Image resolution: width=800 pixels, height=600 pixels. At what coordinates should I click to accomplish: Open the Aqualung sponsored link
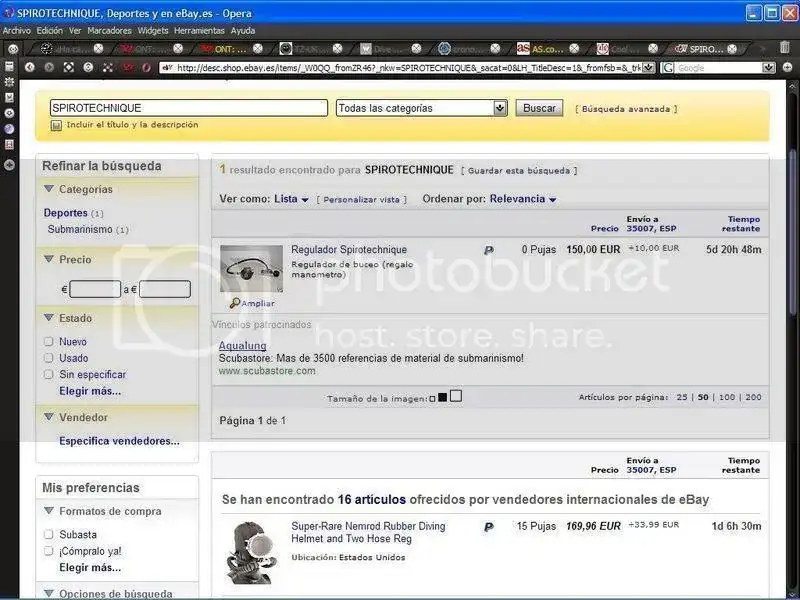click(x=242, y=345)
